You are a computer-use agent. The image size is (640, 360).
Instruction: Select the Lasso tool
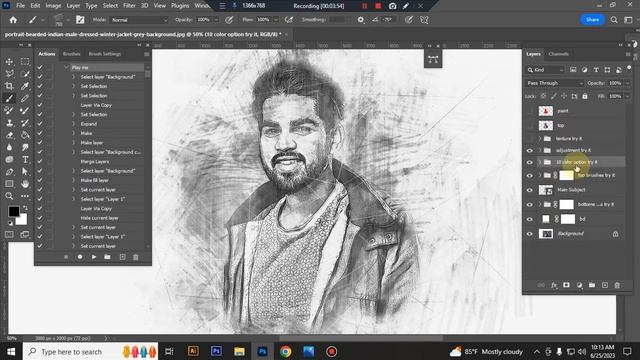point(9,74)
